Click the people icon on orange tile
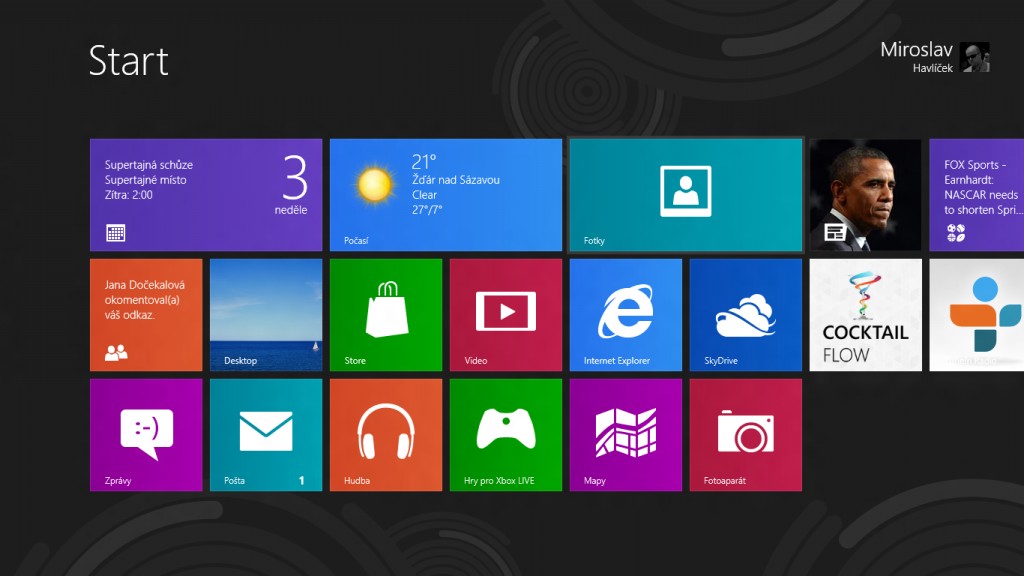The height and width of the screenshot is (576, 1024). [116, 353]
